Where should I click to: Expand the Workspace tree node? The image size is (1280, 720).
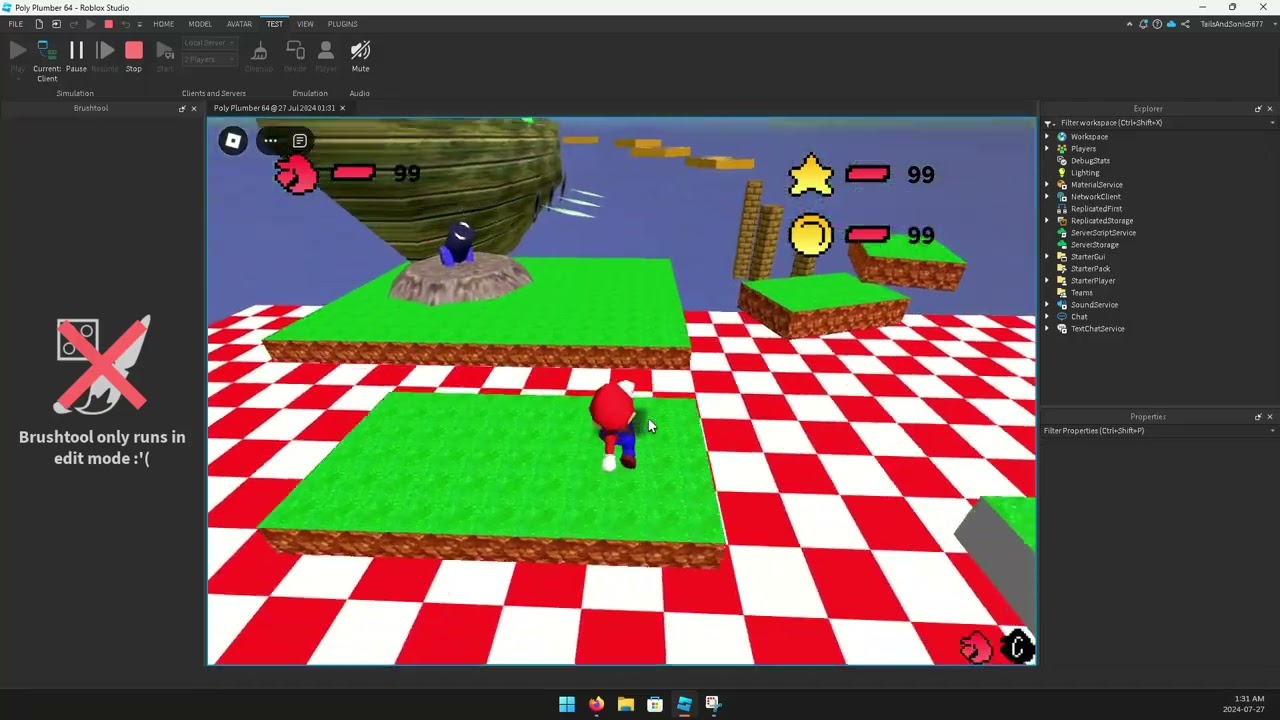(1047, 137)
